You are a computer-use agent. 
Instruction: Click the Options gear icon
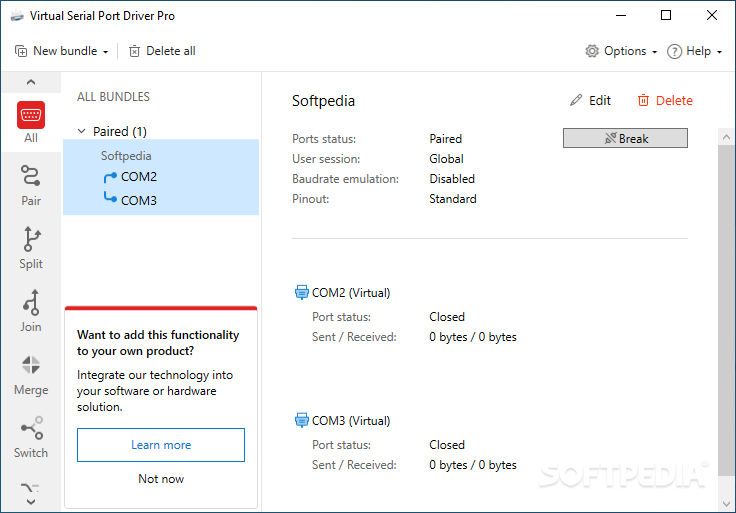592,51
